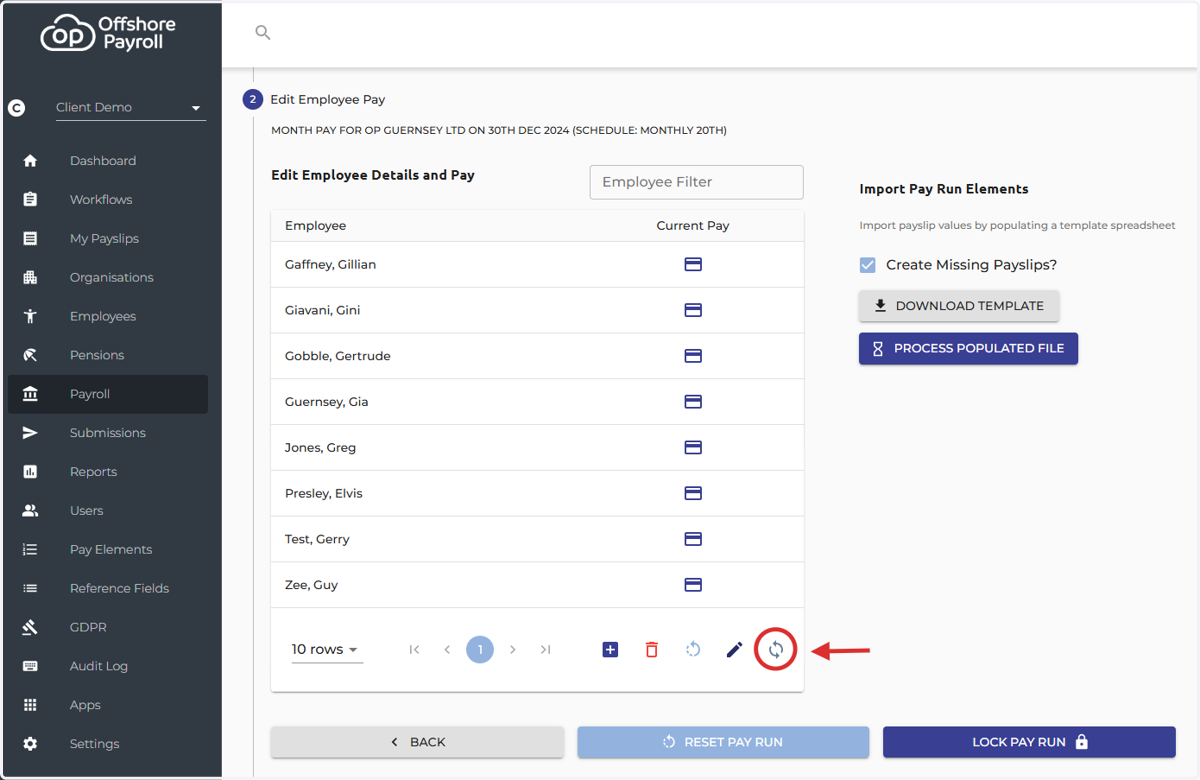Select page 1 in pagination
This screenshot has height=780, width=1200.
(480, 650)
